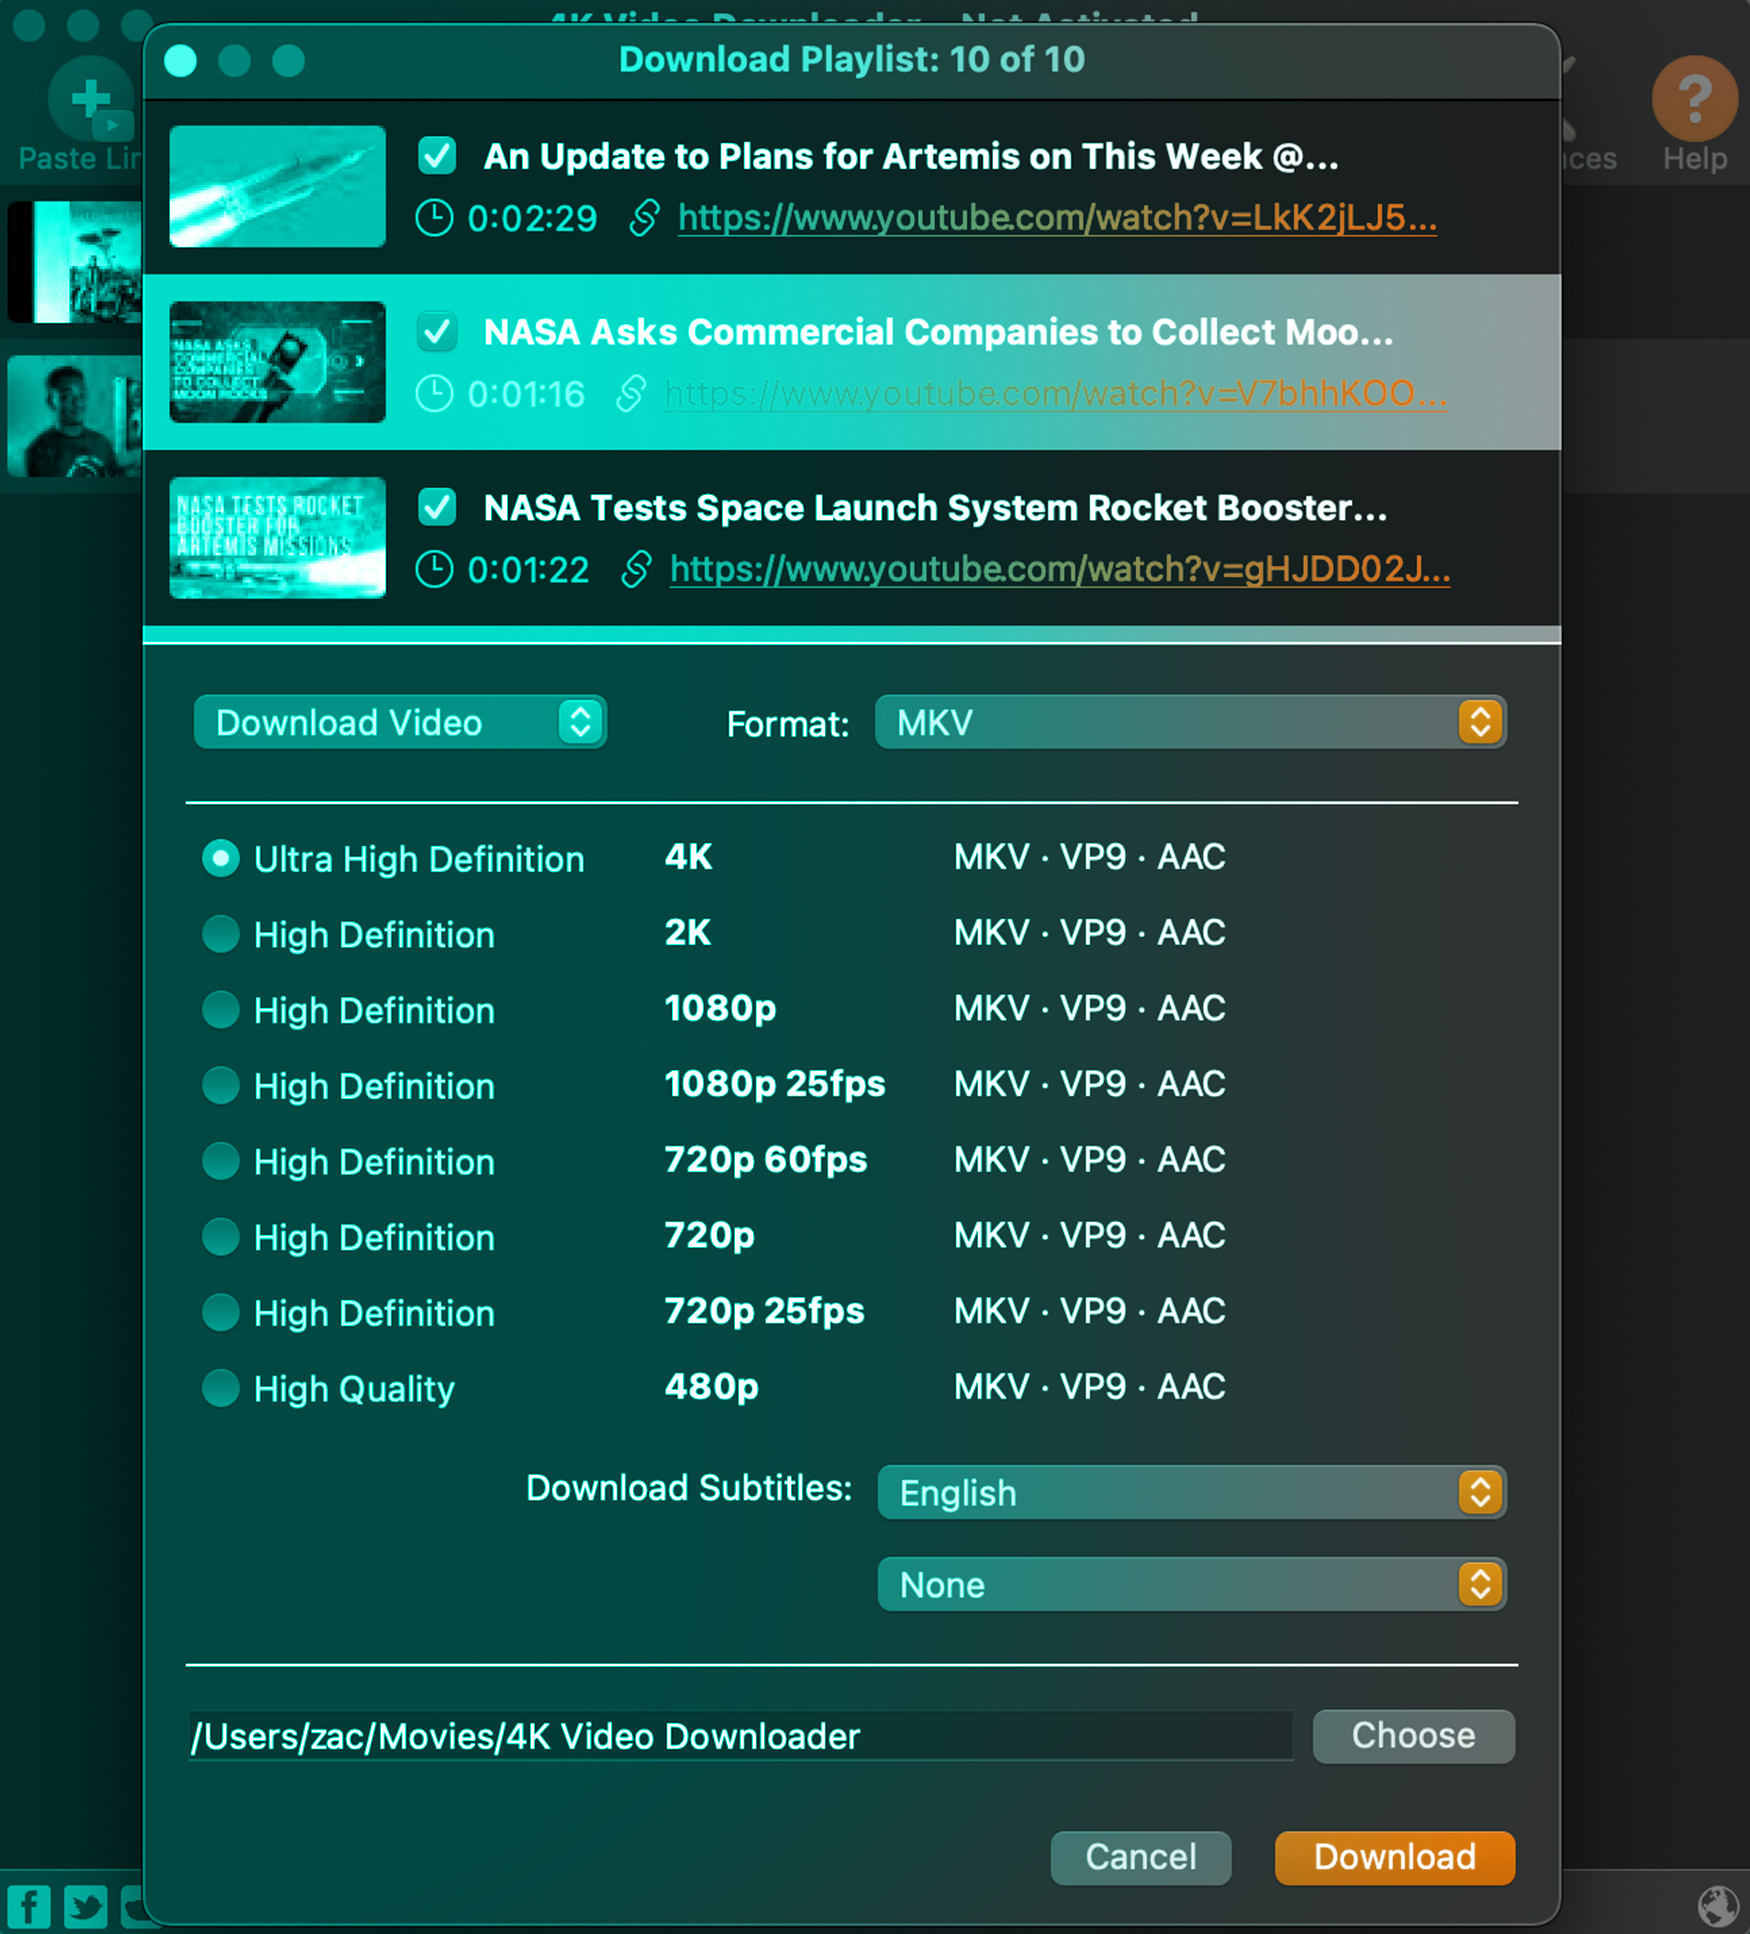1750x1934 pixels.
Task: Select the 1080p High Definition quality option
Action: coord(221,1010)
